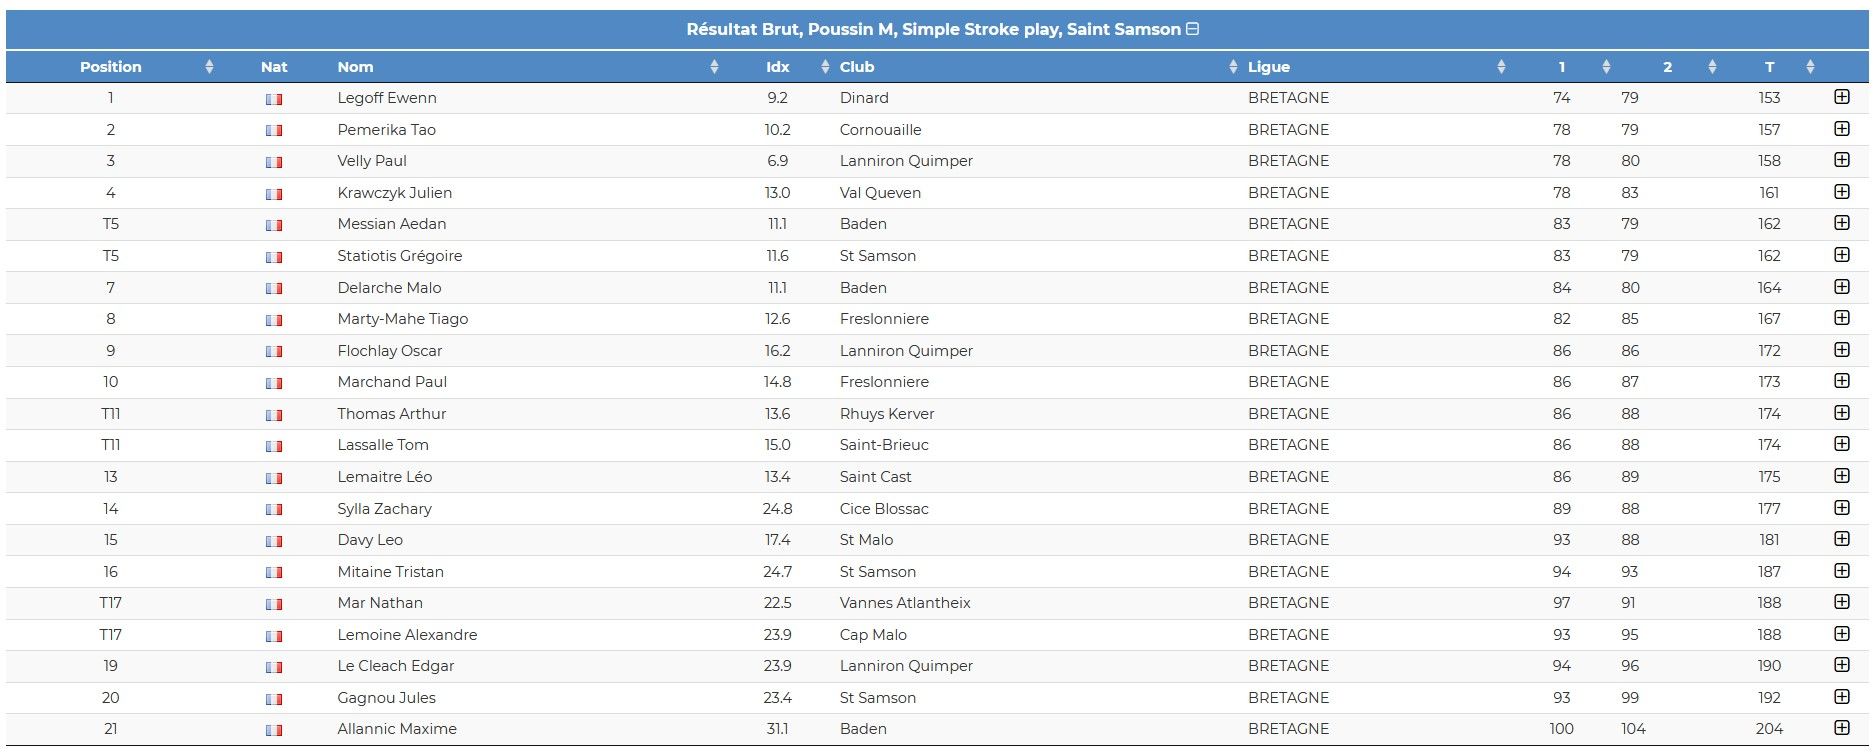Expand details for Delarche Malo
Screen dimensions: 1876x753
point(1842,287)
